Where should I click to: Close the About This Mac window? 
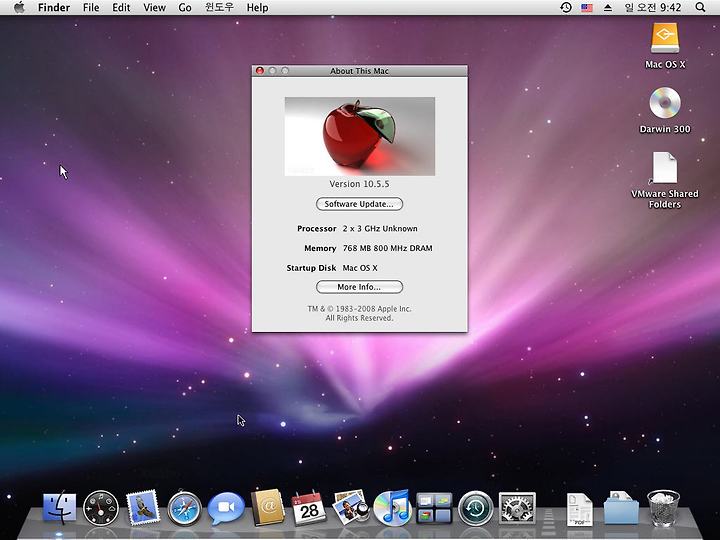pos(260,71)
